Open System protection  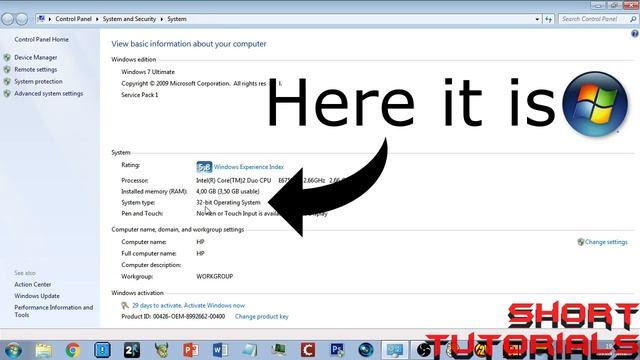point(38,82)
